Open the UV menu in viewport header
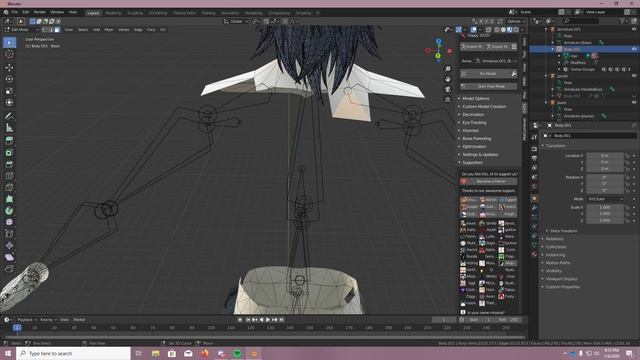640x360 pixels. point(162,30)
